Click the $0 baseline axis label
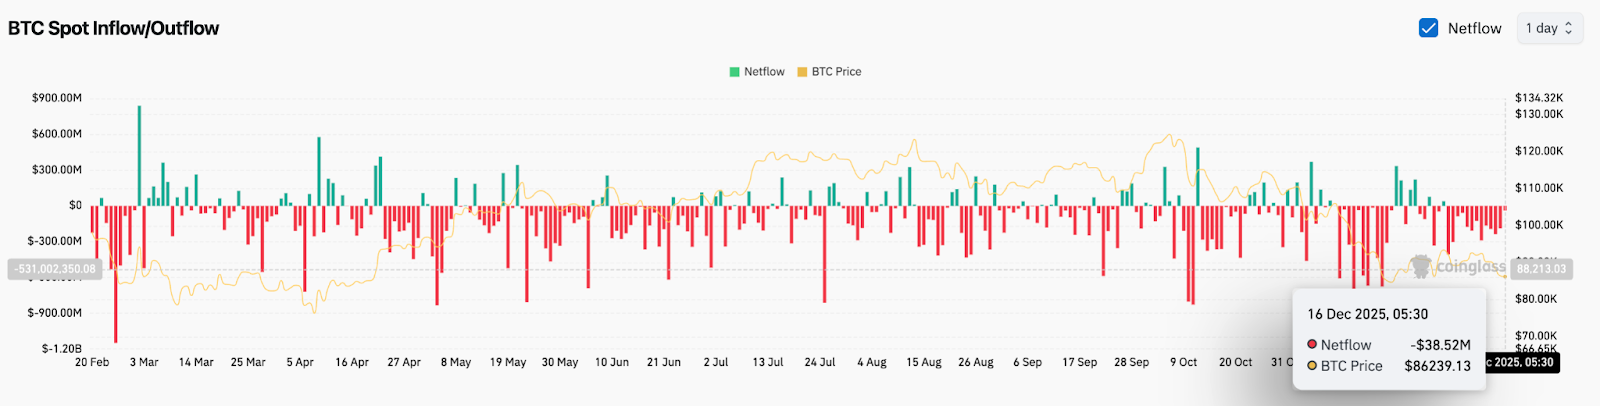Viewport: 1600px width, 406px height. [x=75, y=205]
